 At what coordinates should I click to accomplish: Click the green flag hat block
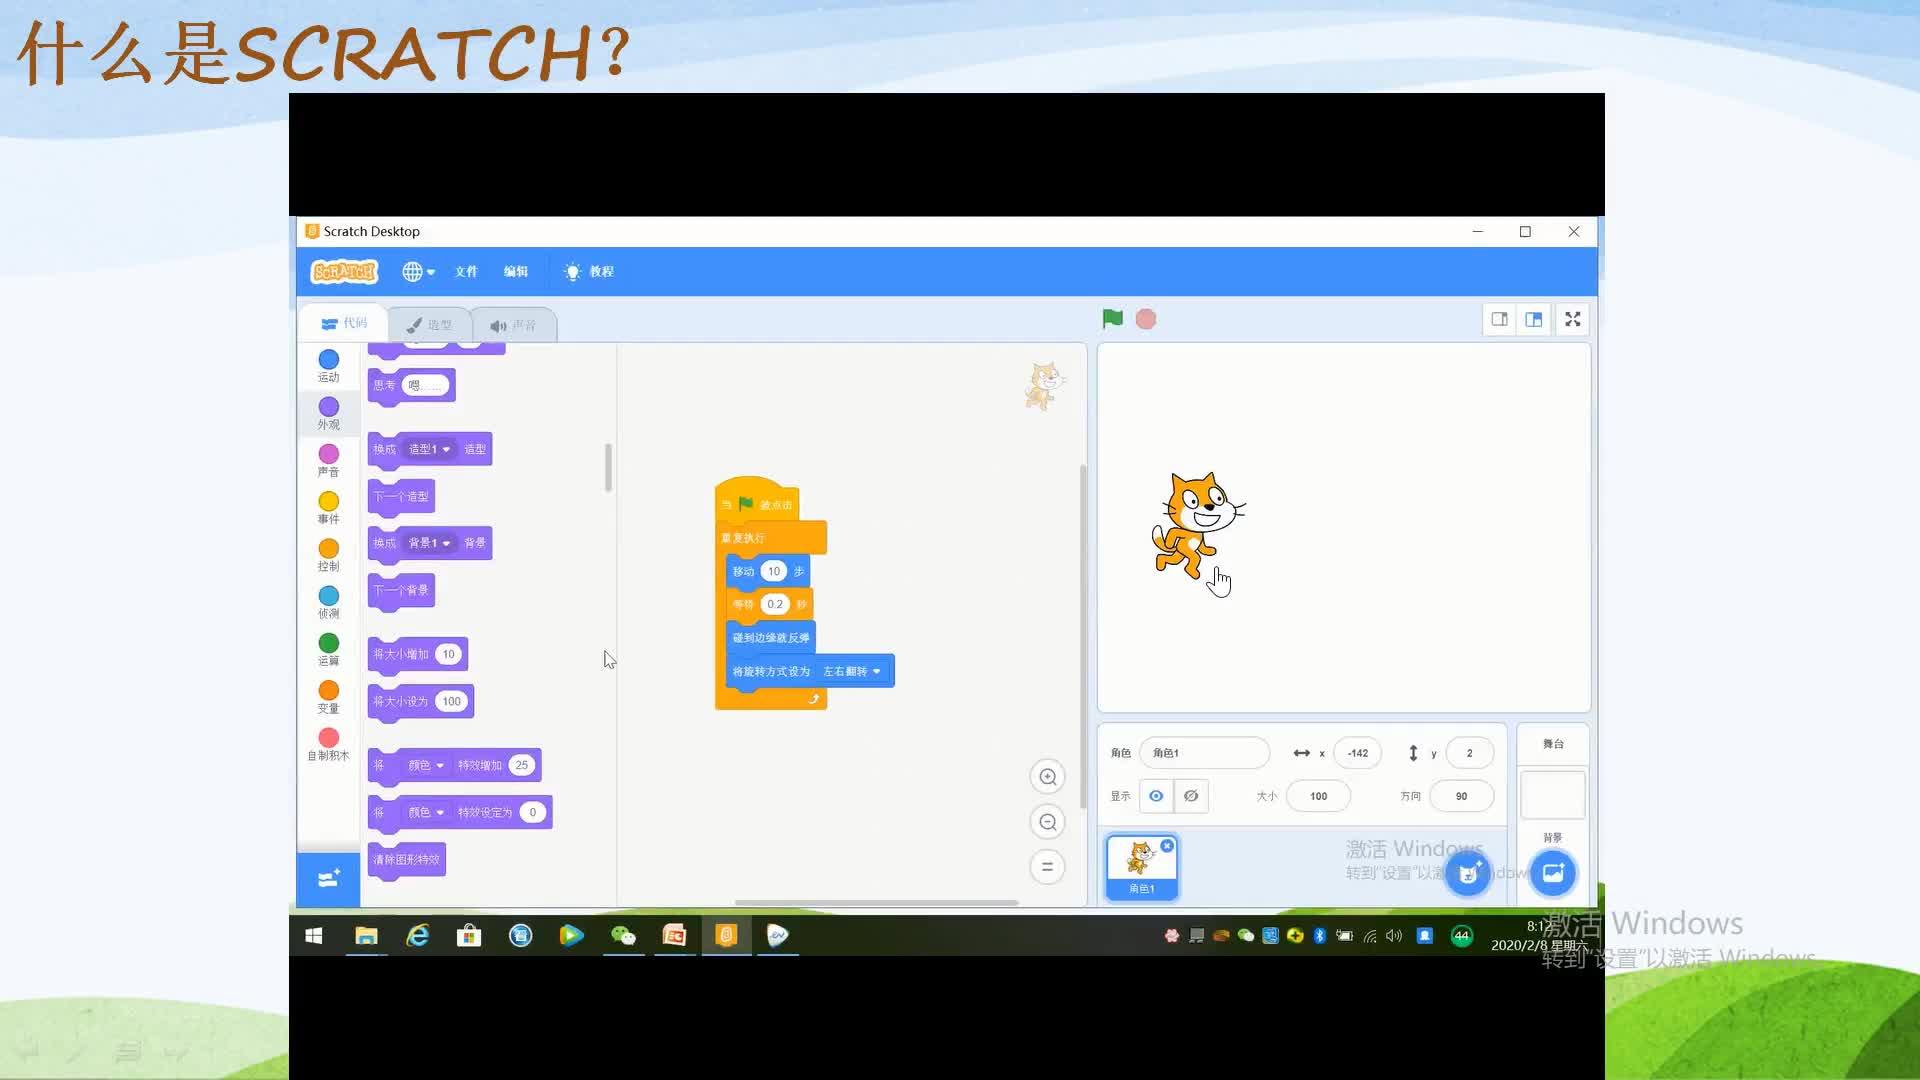[757, 504]
